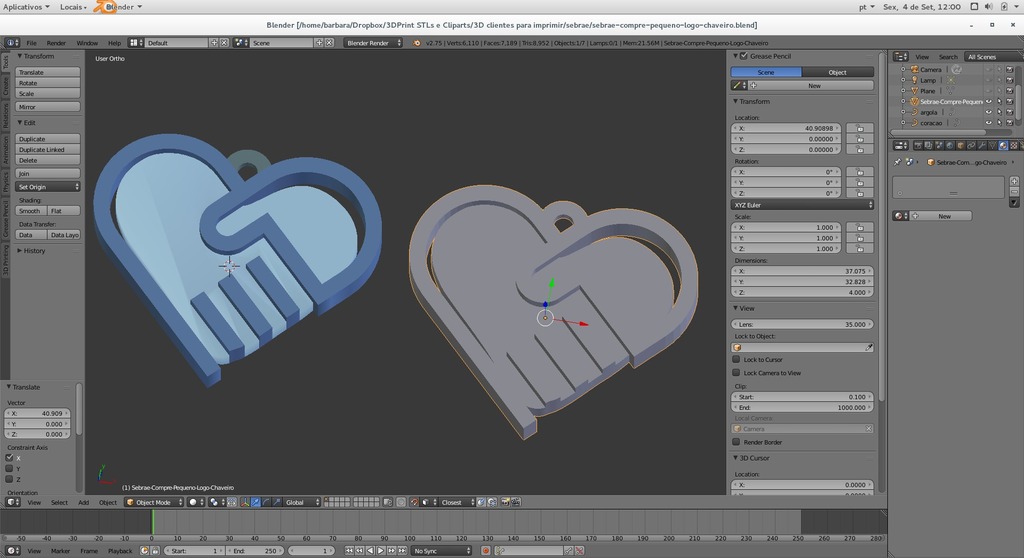1024x558 pixels.
Task: Enable the Y constraint axis checkbox
Action: tap(9, 468)
